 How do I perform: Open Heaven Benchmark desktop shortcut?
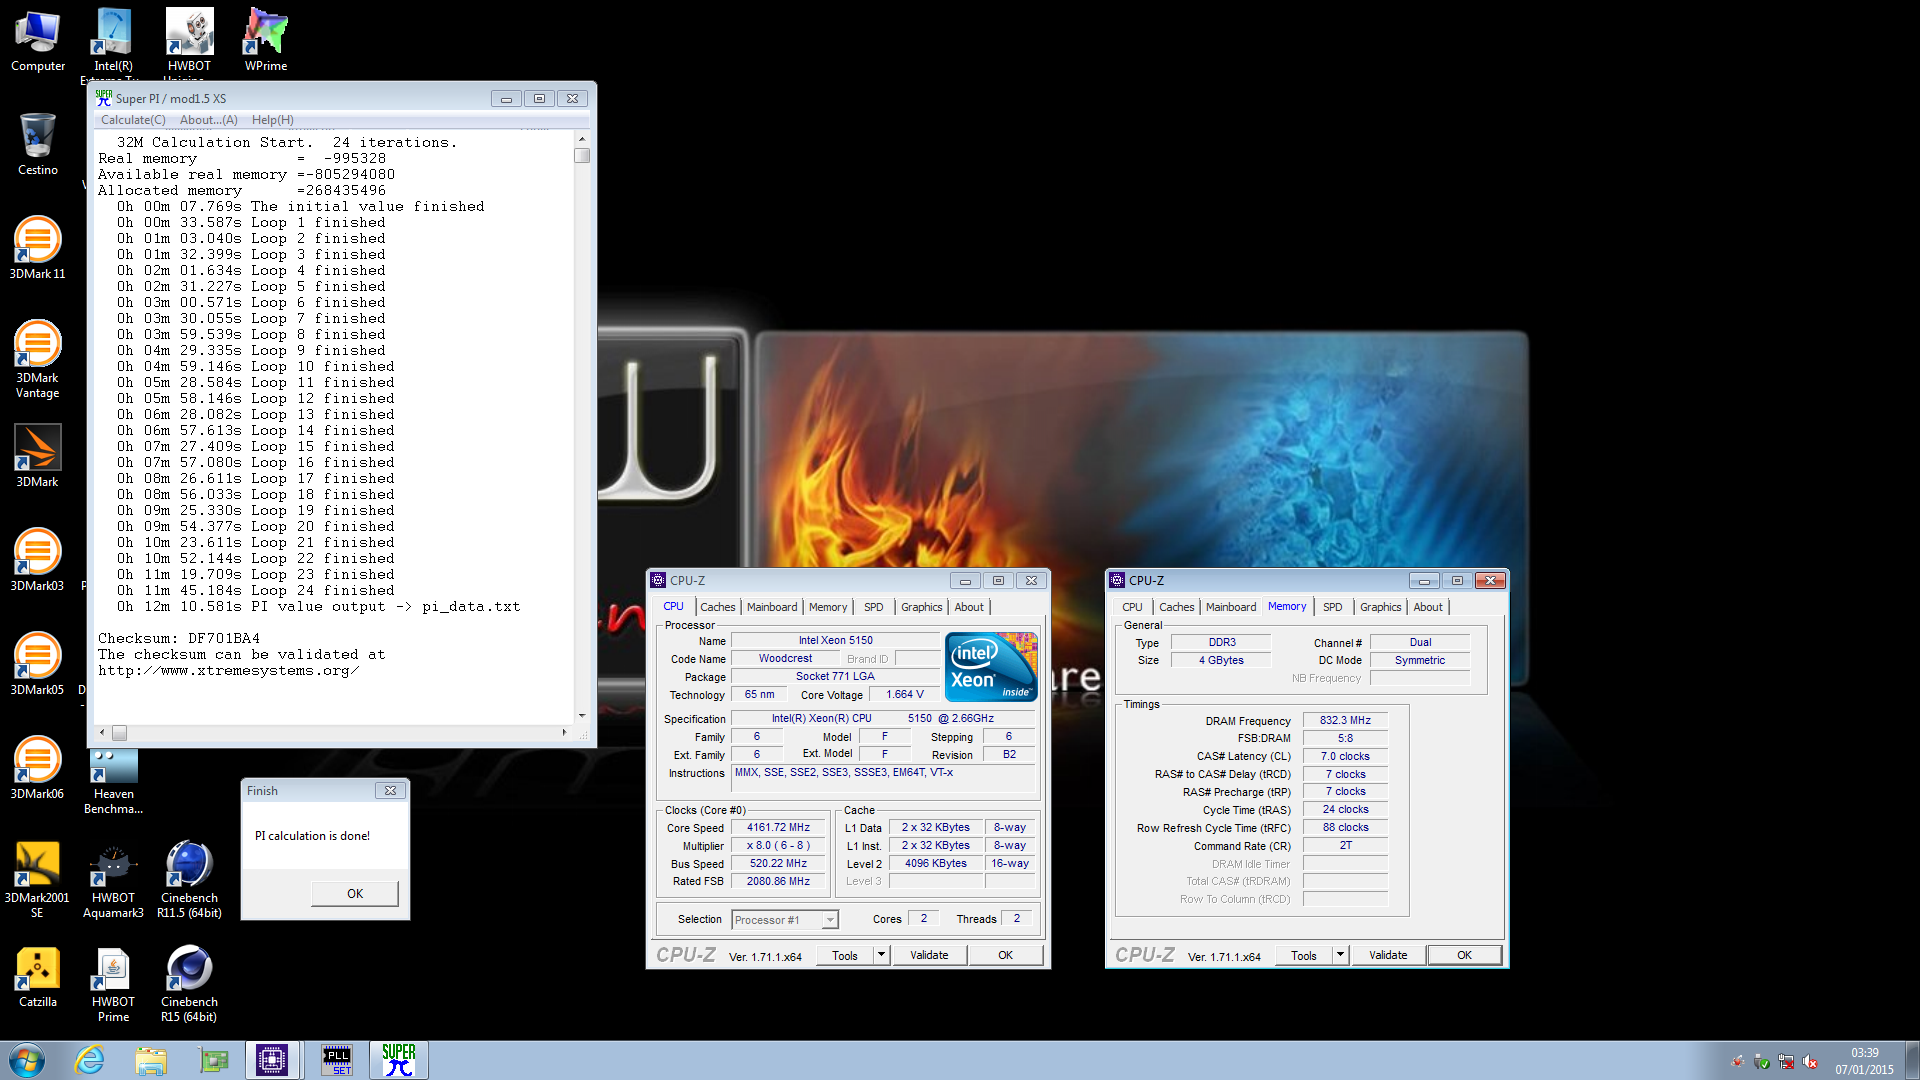click(113, 782)
